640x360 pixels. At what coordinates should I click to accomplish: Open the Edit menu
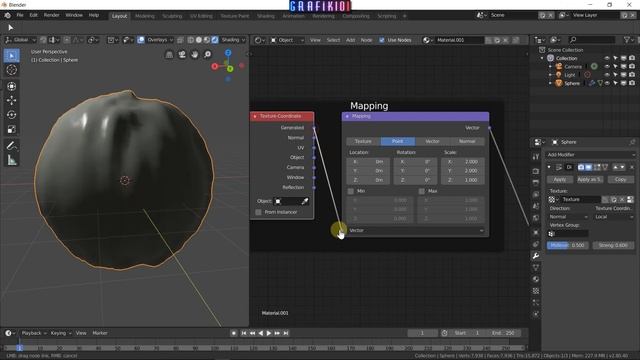click(33, 15)
